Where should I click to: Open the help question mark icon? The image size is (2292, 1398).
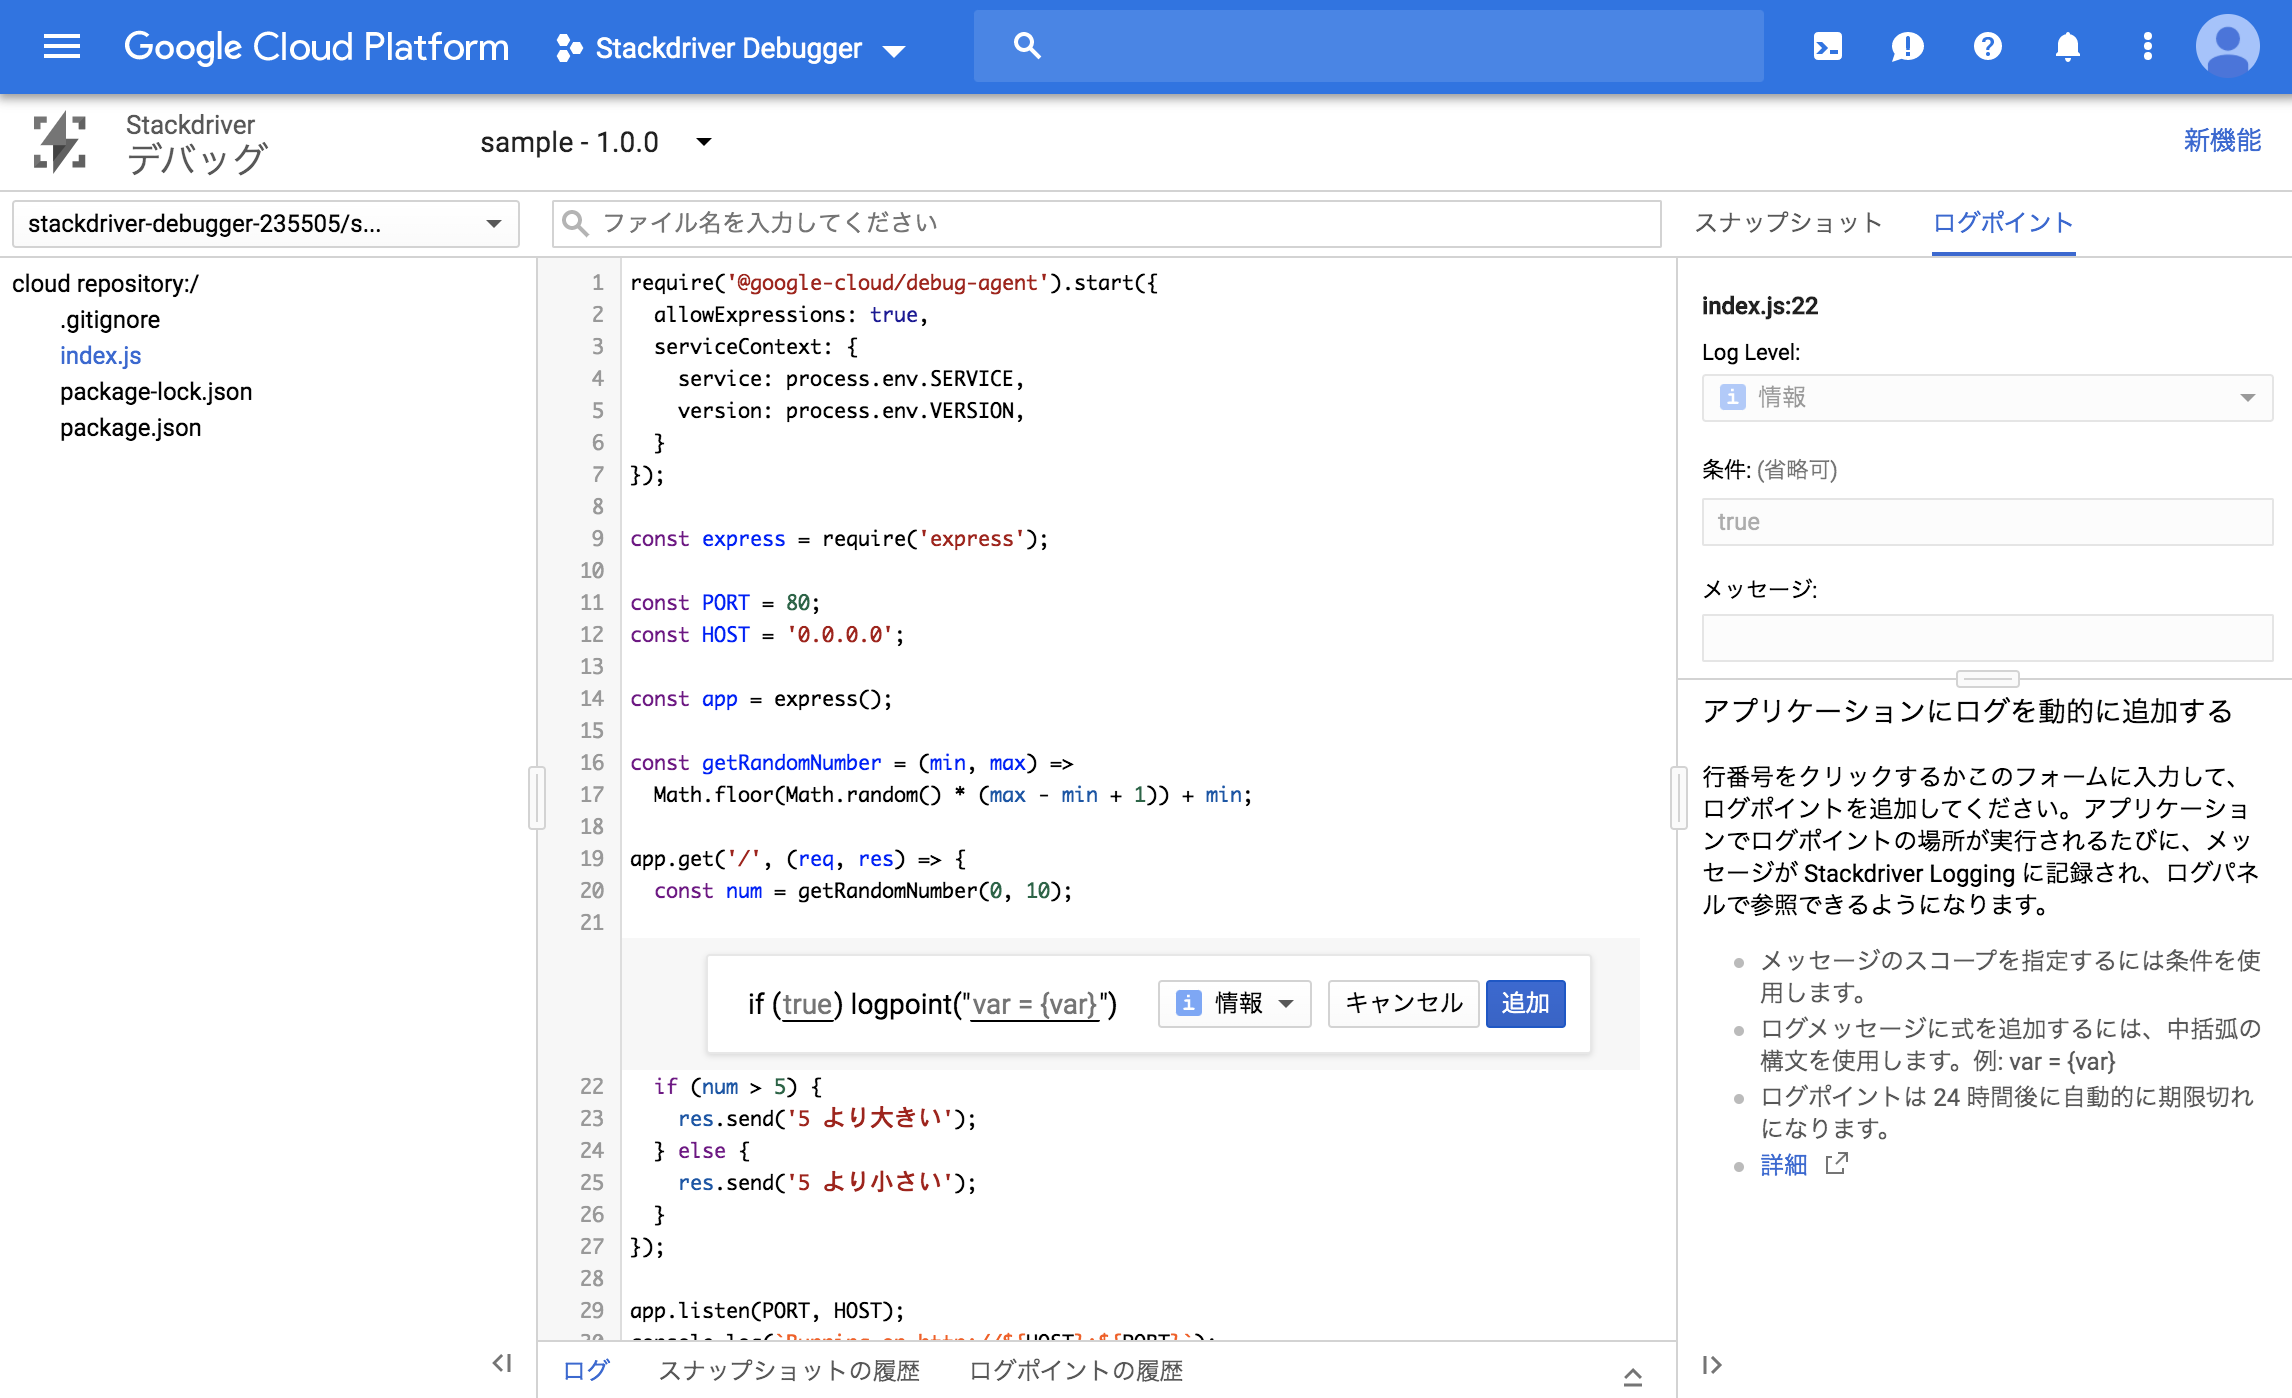click(1987, 46)
